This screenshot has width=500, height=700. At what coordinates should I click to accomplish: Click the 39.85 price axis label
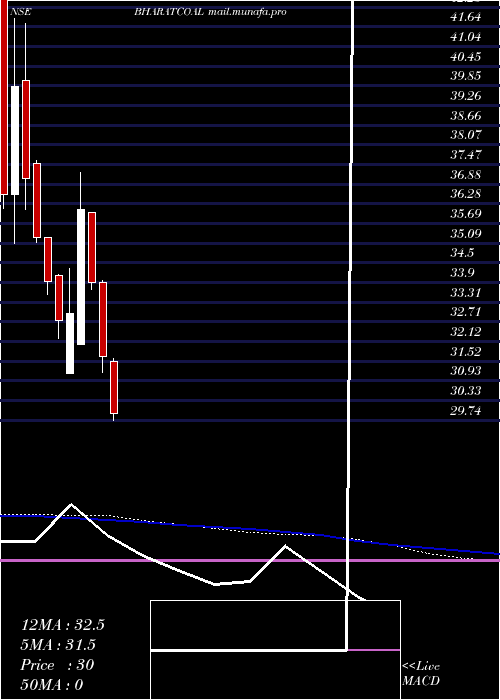[466, 76]
